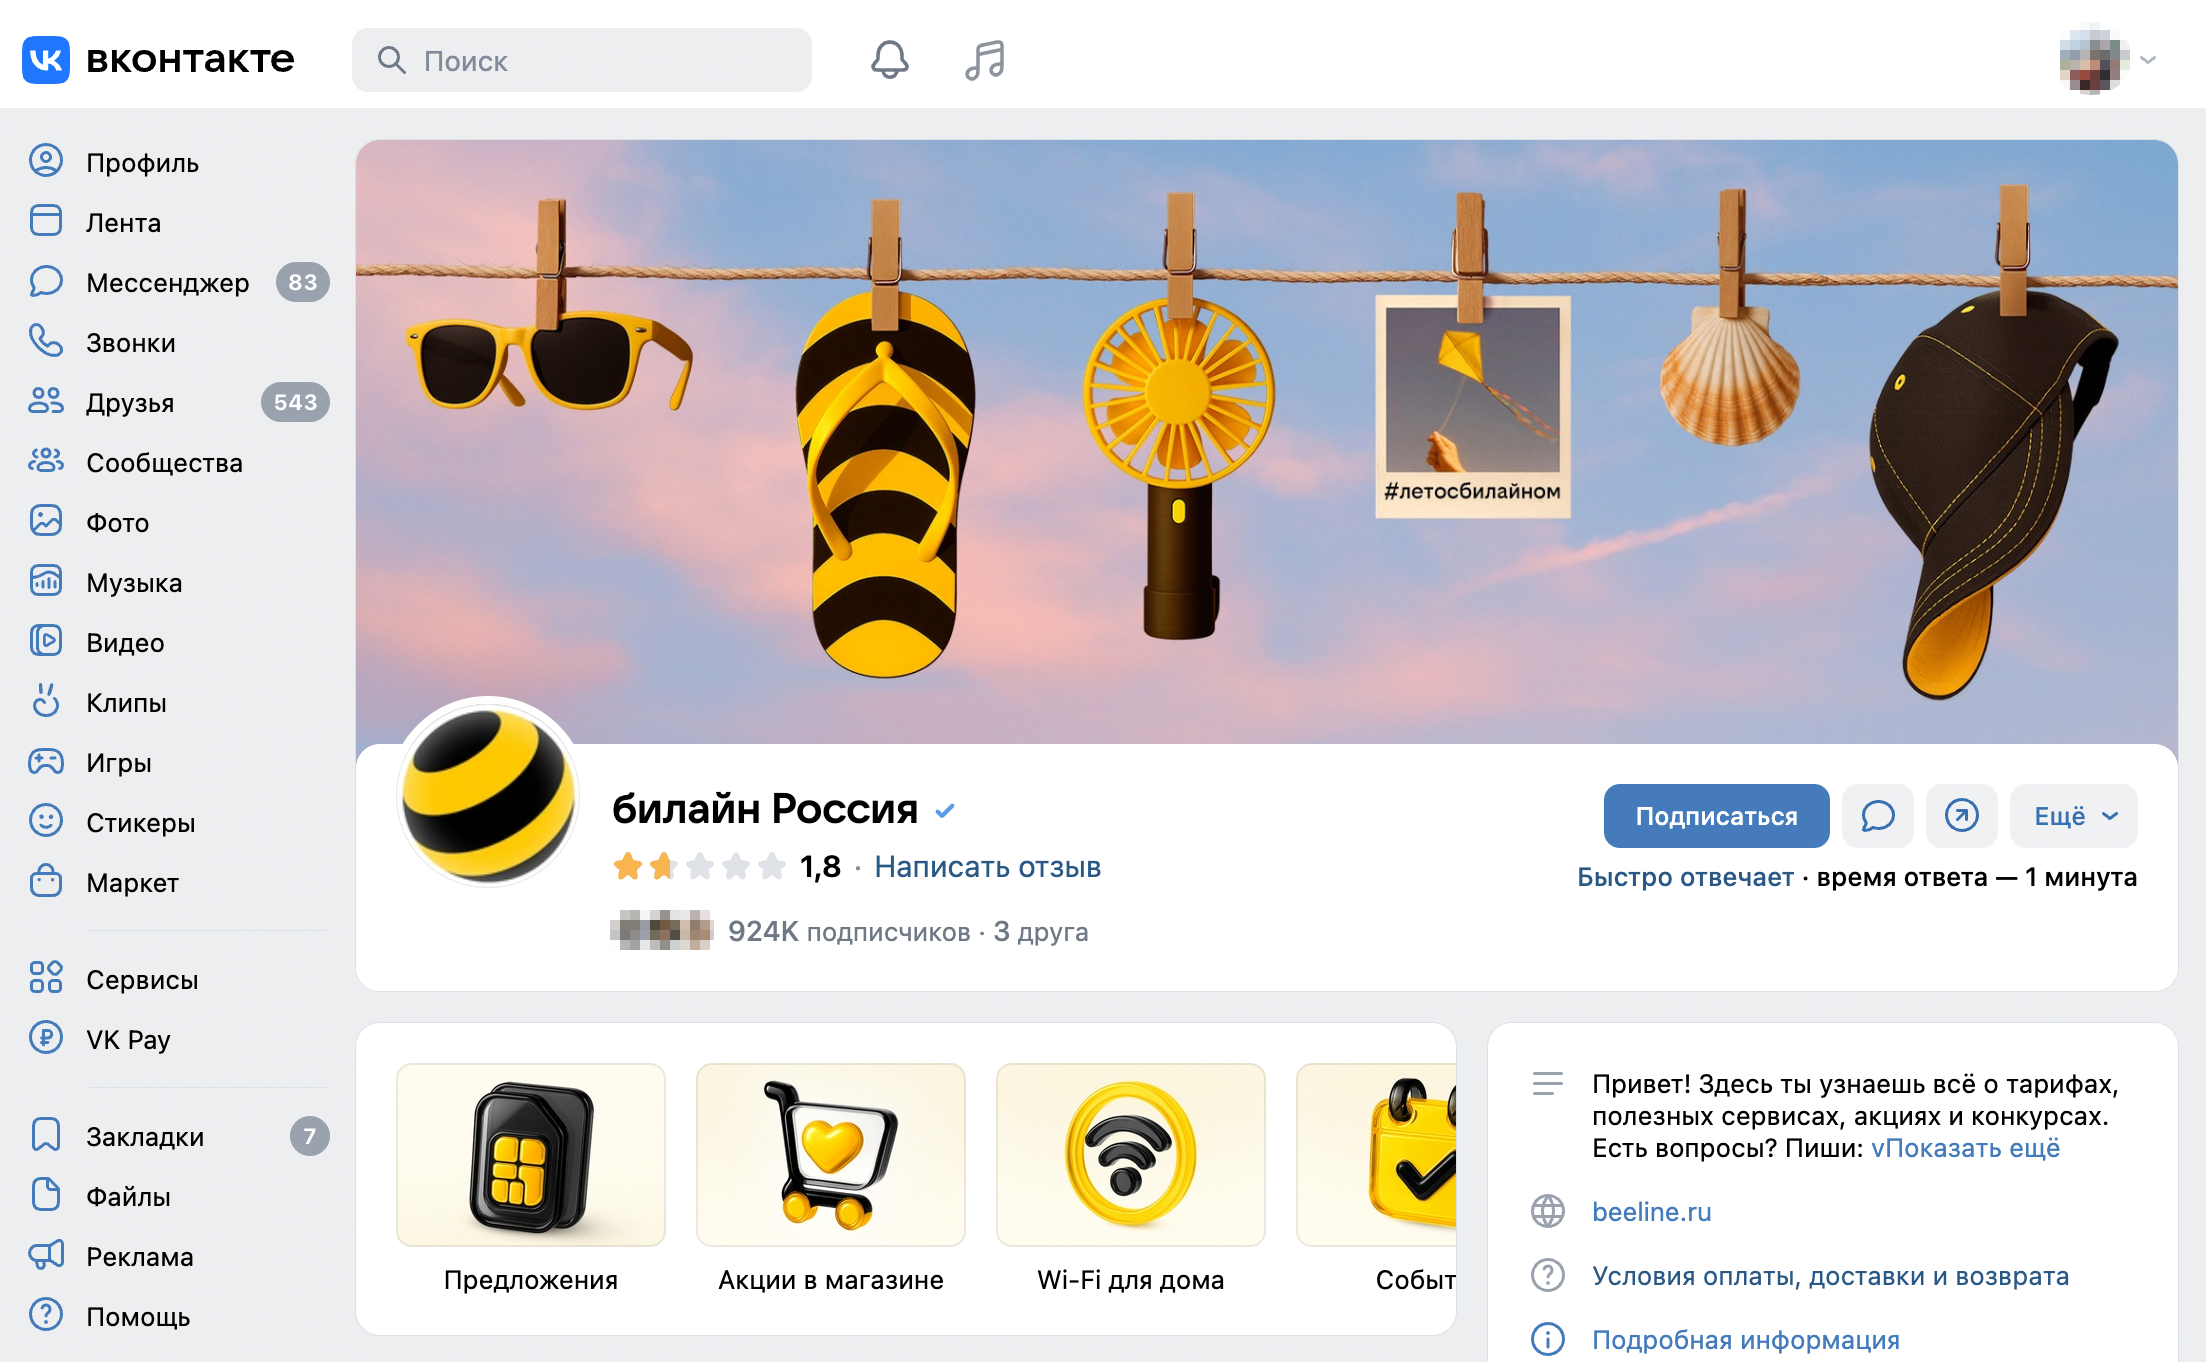
Task: Click the verified checkmark next to билайн Россия
Action: (945, 811)
